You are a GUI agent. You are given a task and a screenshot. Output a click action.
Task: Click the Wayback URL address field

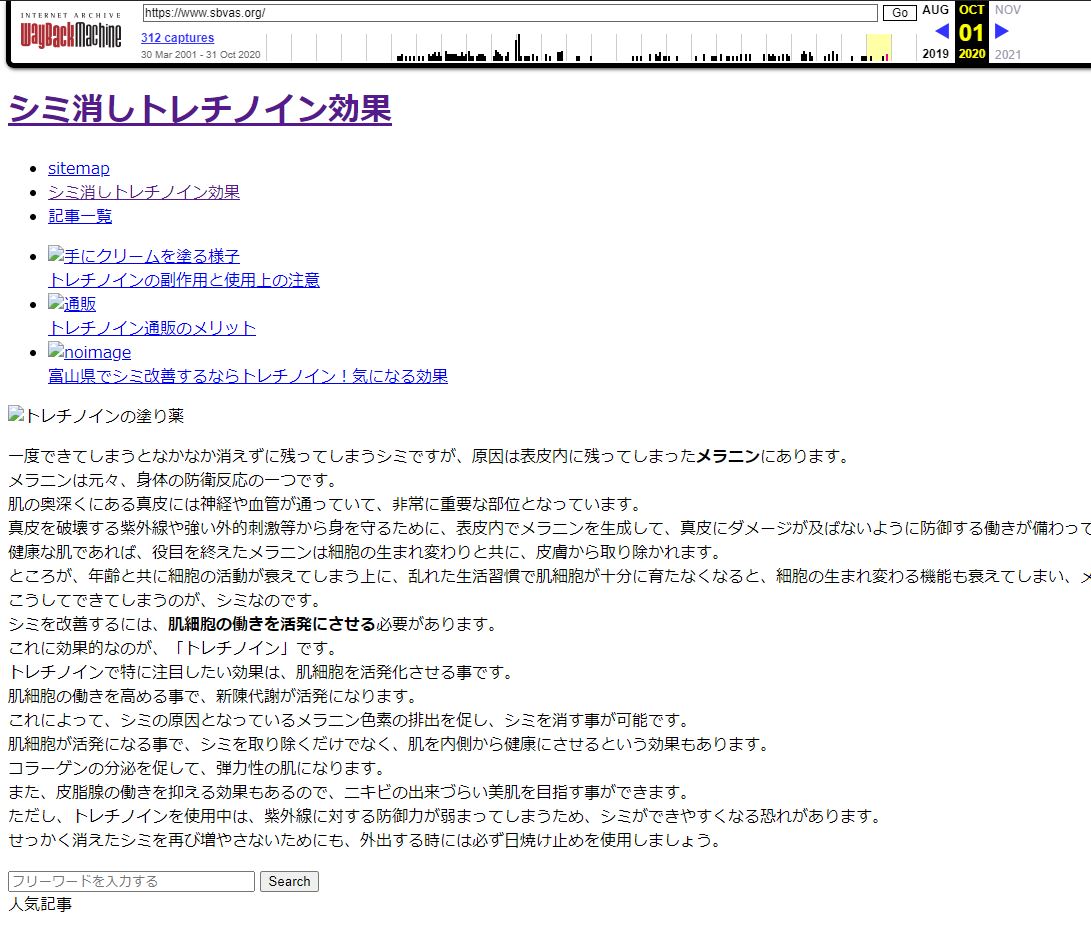point(509,13)
